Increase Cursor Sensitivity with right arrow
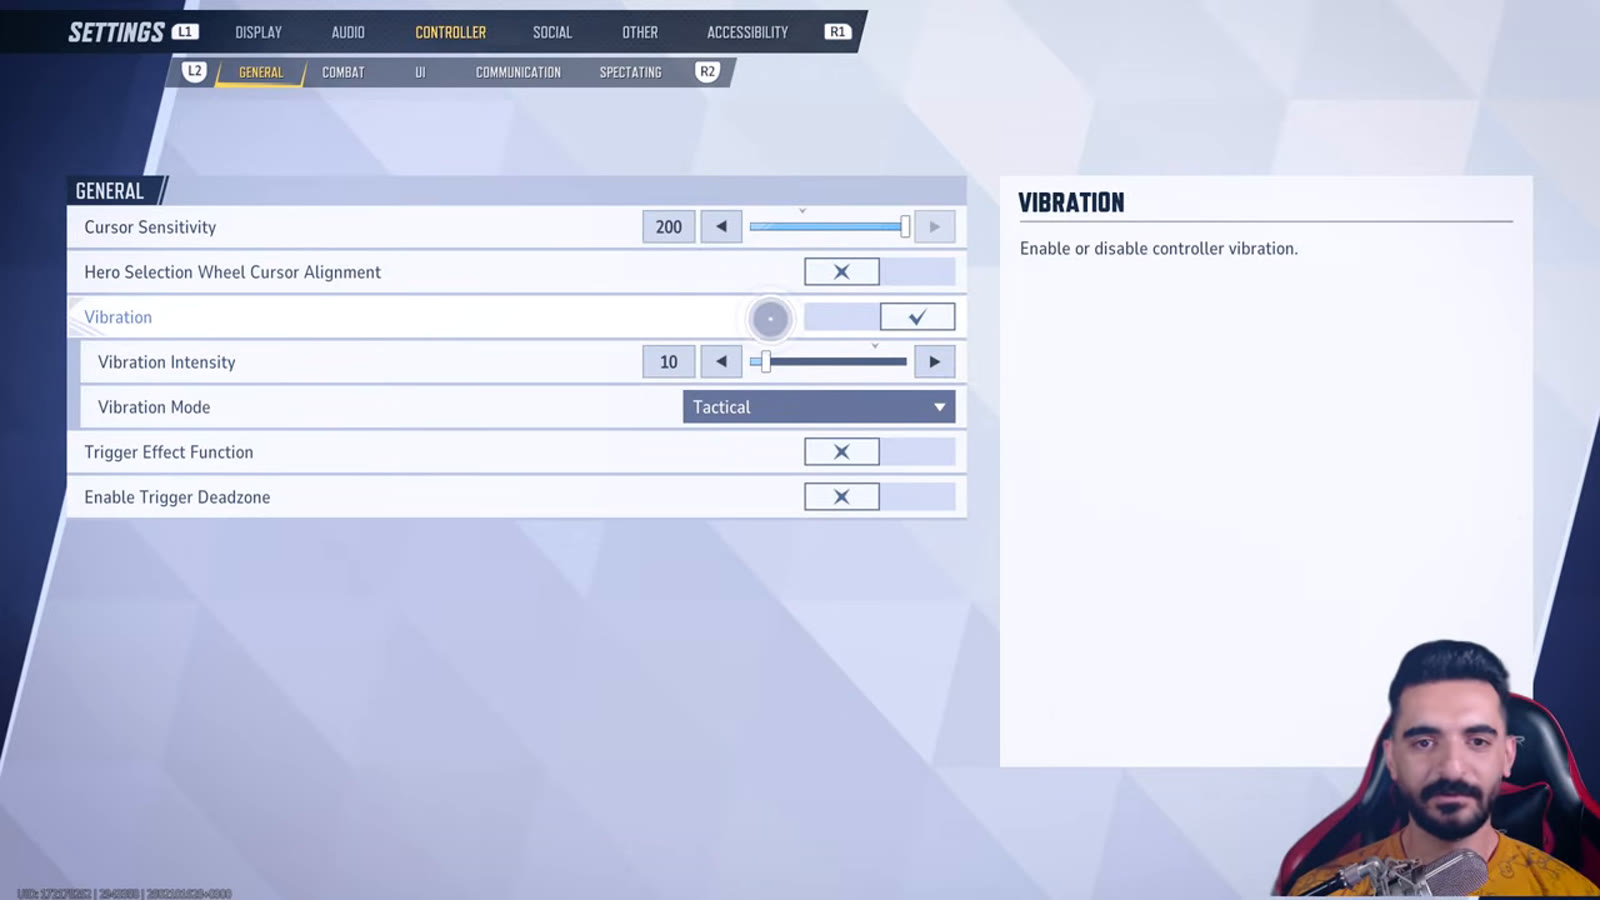 935,227
